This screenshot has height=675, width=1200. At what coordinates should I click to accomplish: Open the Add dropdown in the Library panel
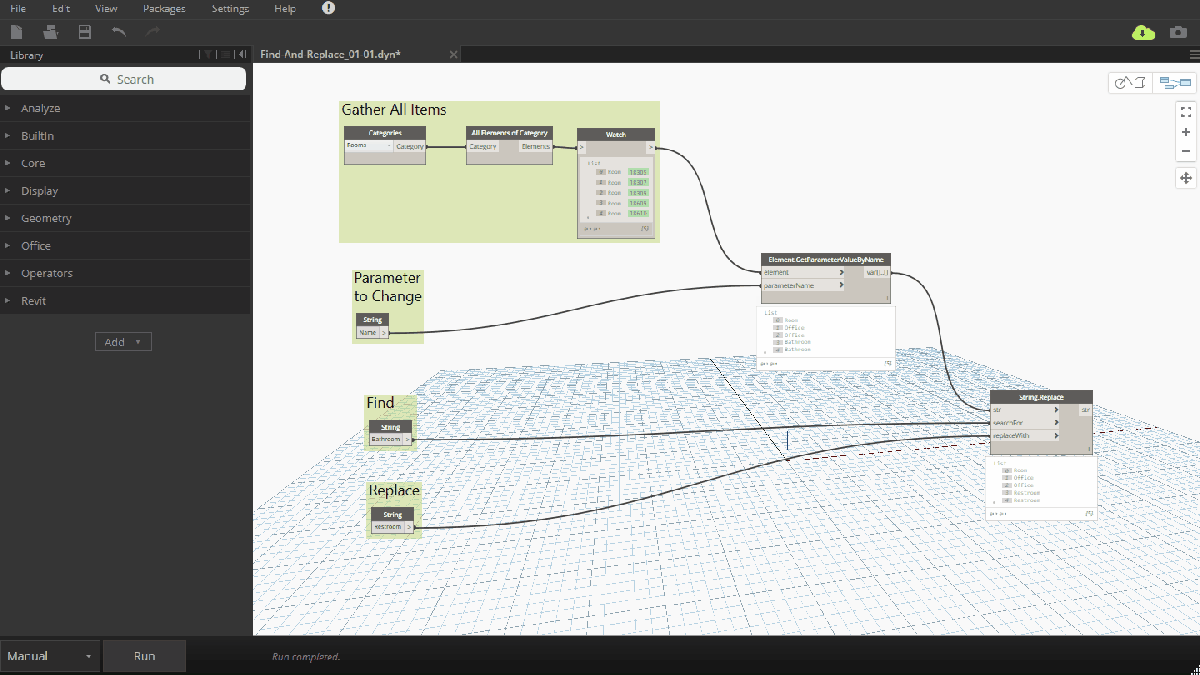pyautogui.click(x=122, y=341)
